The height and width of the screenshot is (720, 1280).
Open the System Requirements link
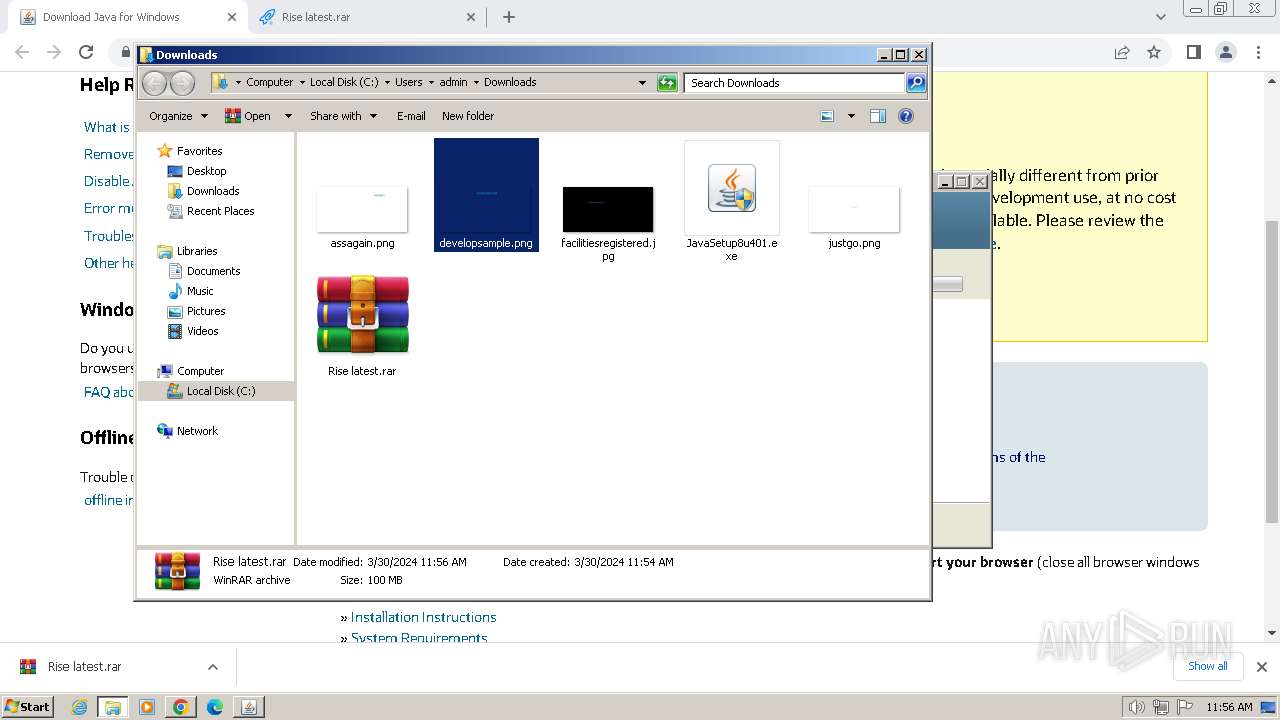pos(419,637)
